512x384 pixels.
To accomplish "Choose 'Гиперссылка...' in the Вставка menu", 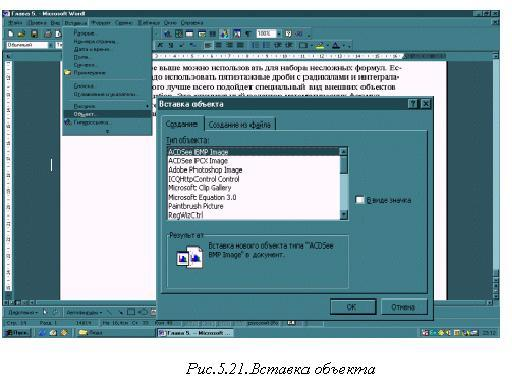I will (107, 122).
